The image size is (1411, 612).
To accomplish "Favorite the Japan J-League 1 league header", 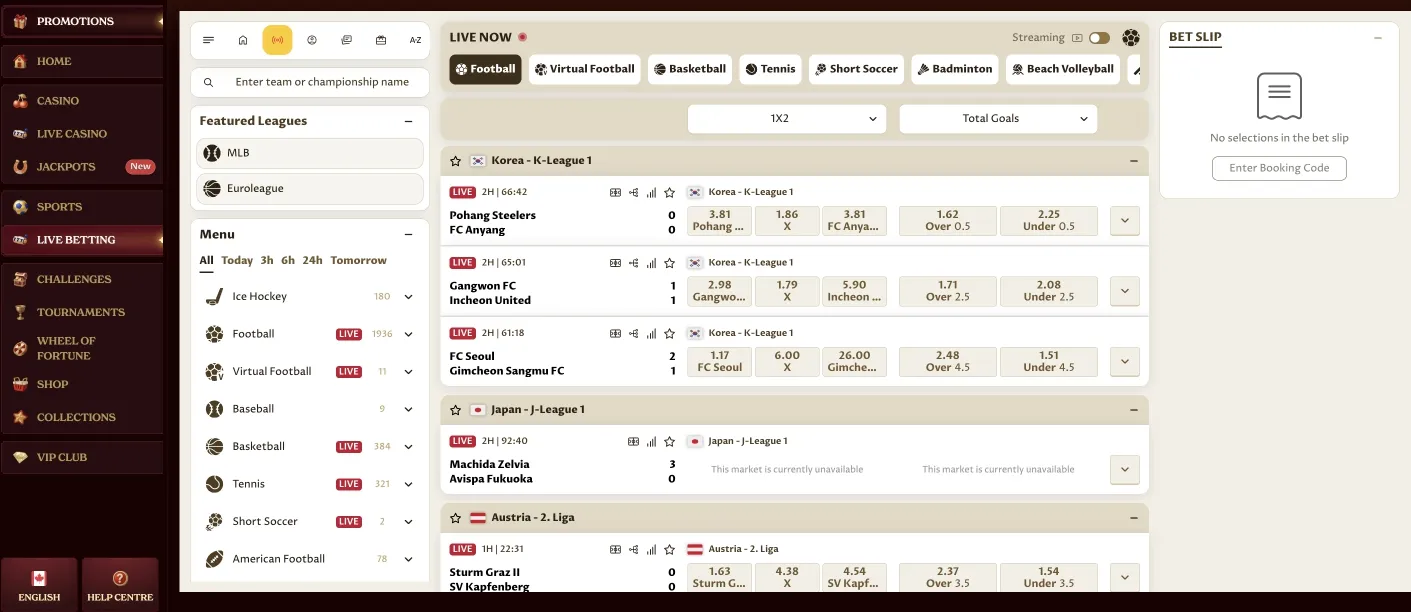I will pos(456,410).
